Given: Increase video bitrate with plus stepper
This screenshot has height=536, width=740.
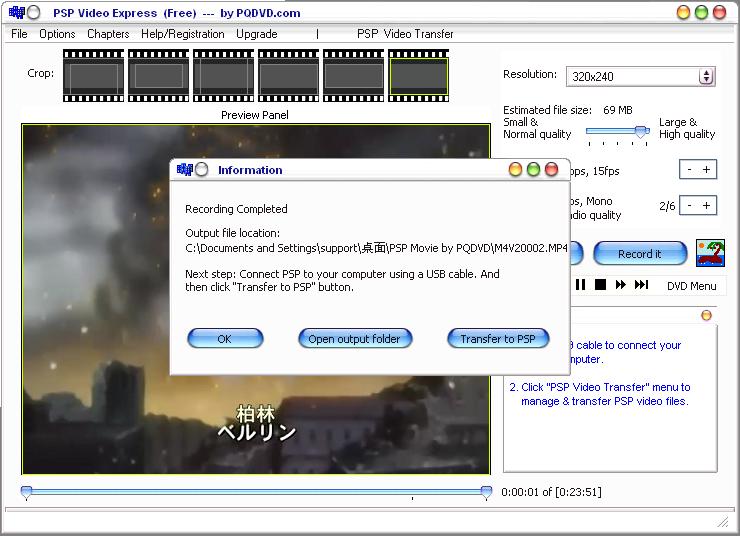Looking at the screenshot, I should coord(707,170).
